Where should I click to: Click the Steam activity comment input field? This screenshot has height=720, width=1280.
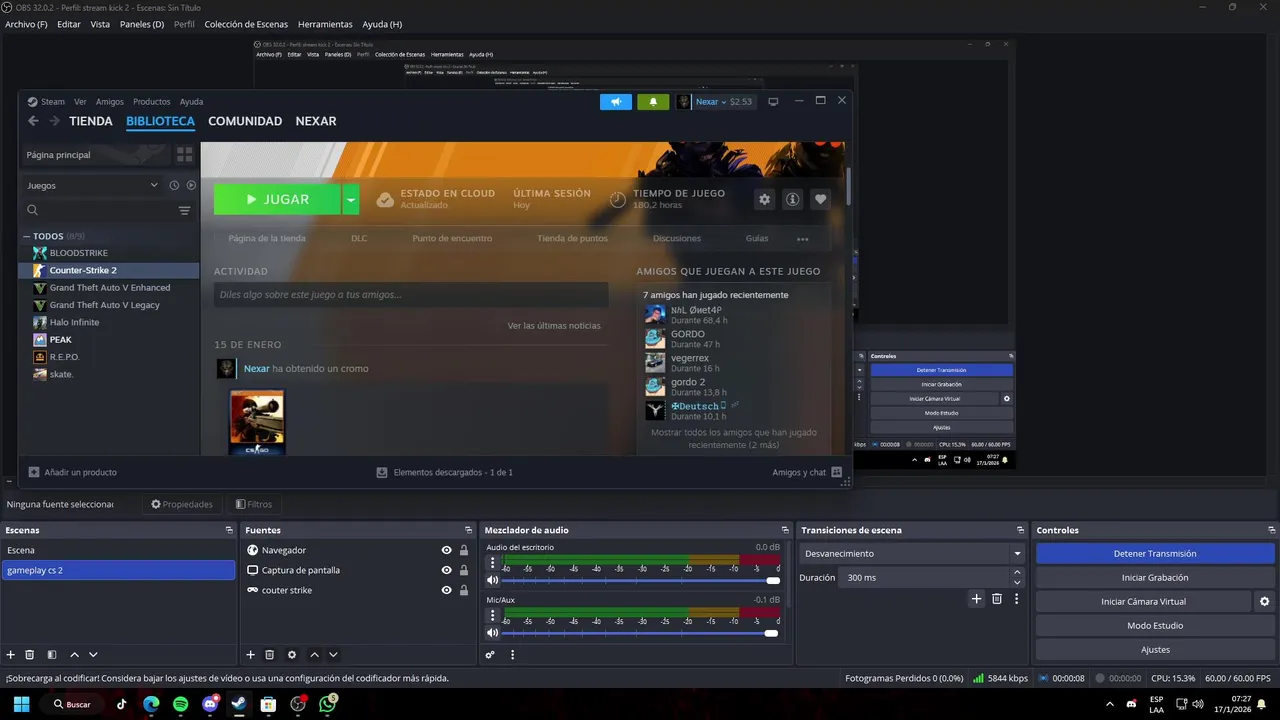pyautogui.click(x=411, y=295)
